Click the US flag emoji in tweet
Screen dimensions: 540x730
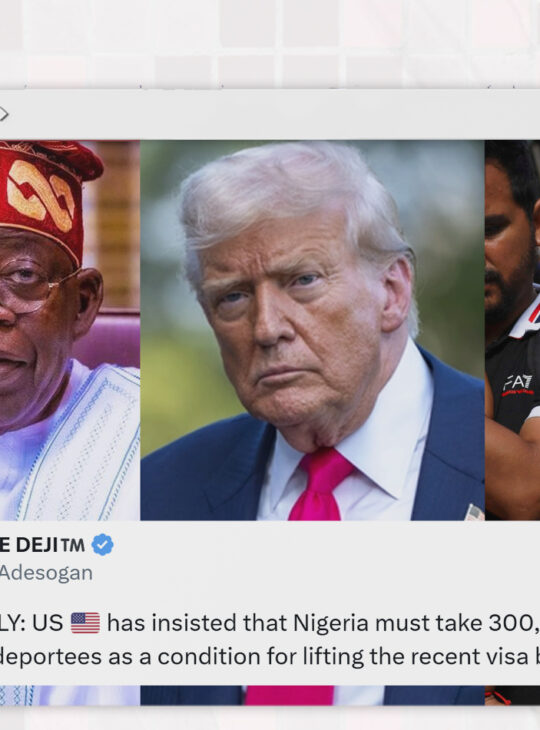(85, 623)
